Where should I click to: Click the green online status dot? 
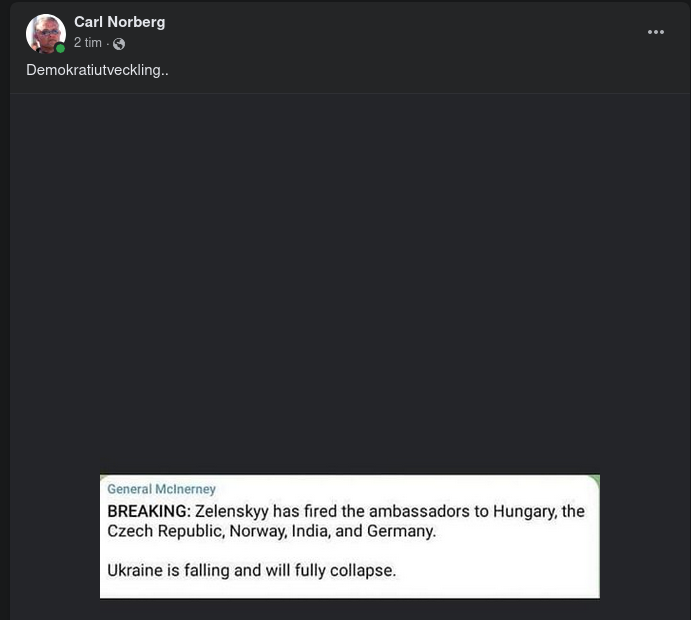pos(60,48)
